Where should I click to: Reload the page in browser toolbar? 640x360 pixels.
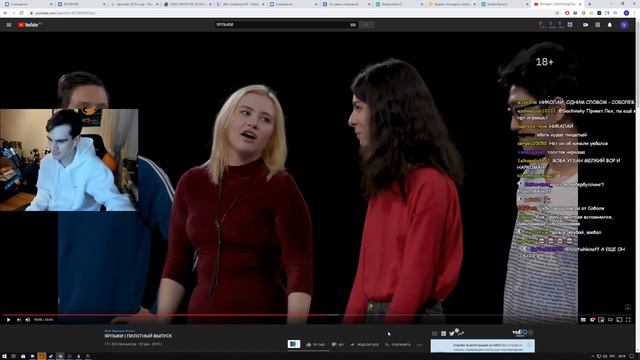pos(22,13)
